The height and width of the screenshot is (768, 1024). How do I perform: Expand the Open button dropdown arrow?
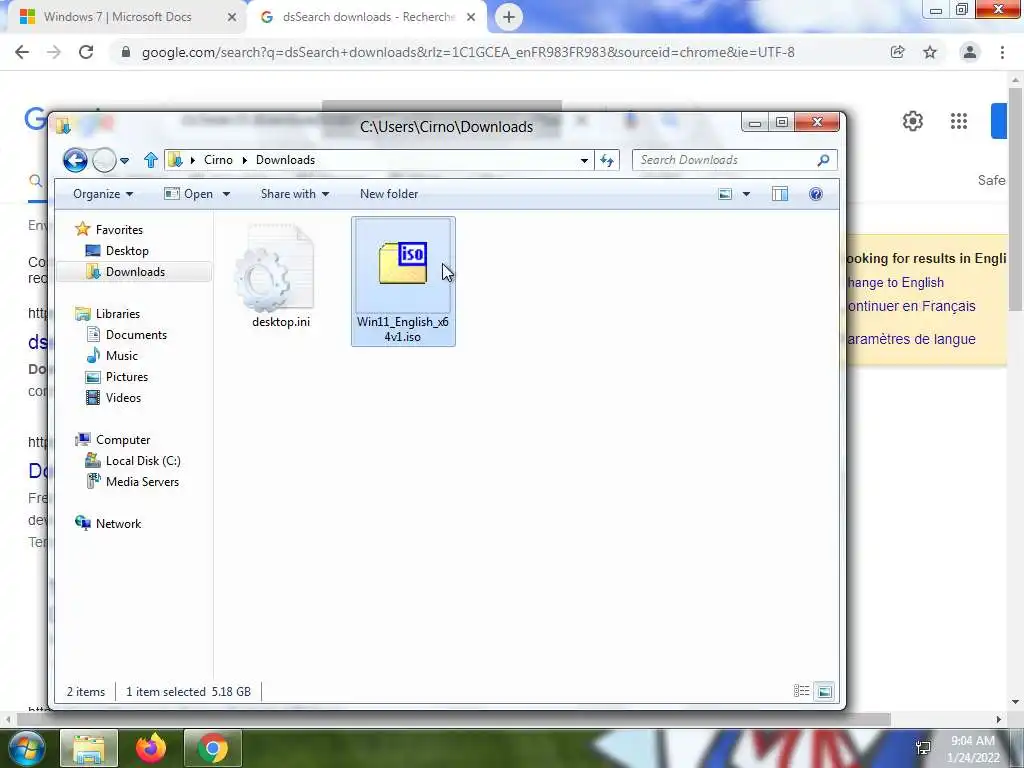tap(226, 194)
